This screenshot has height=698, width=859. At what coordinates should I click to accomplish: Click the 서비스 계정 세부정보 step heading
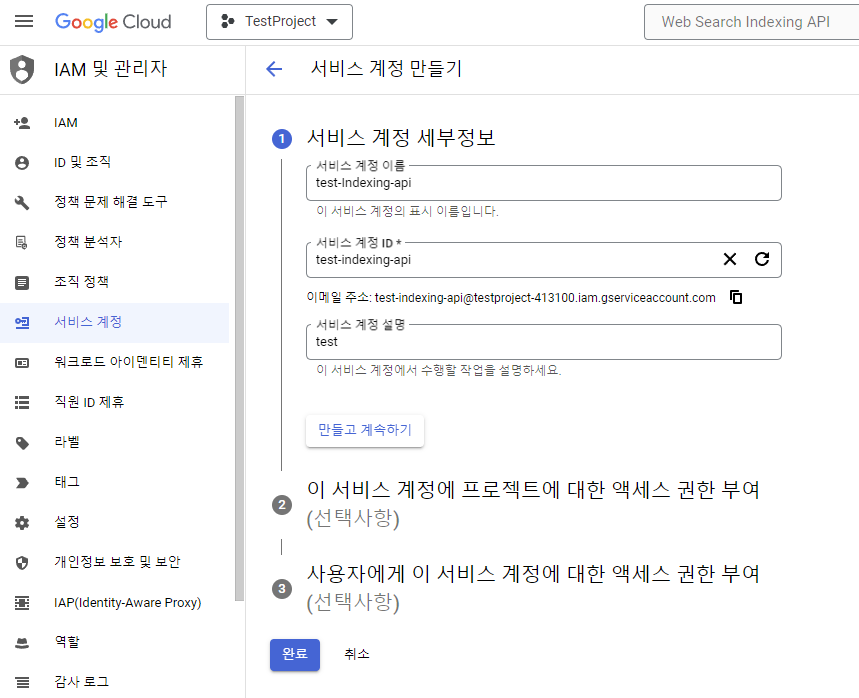click(400, 138)
